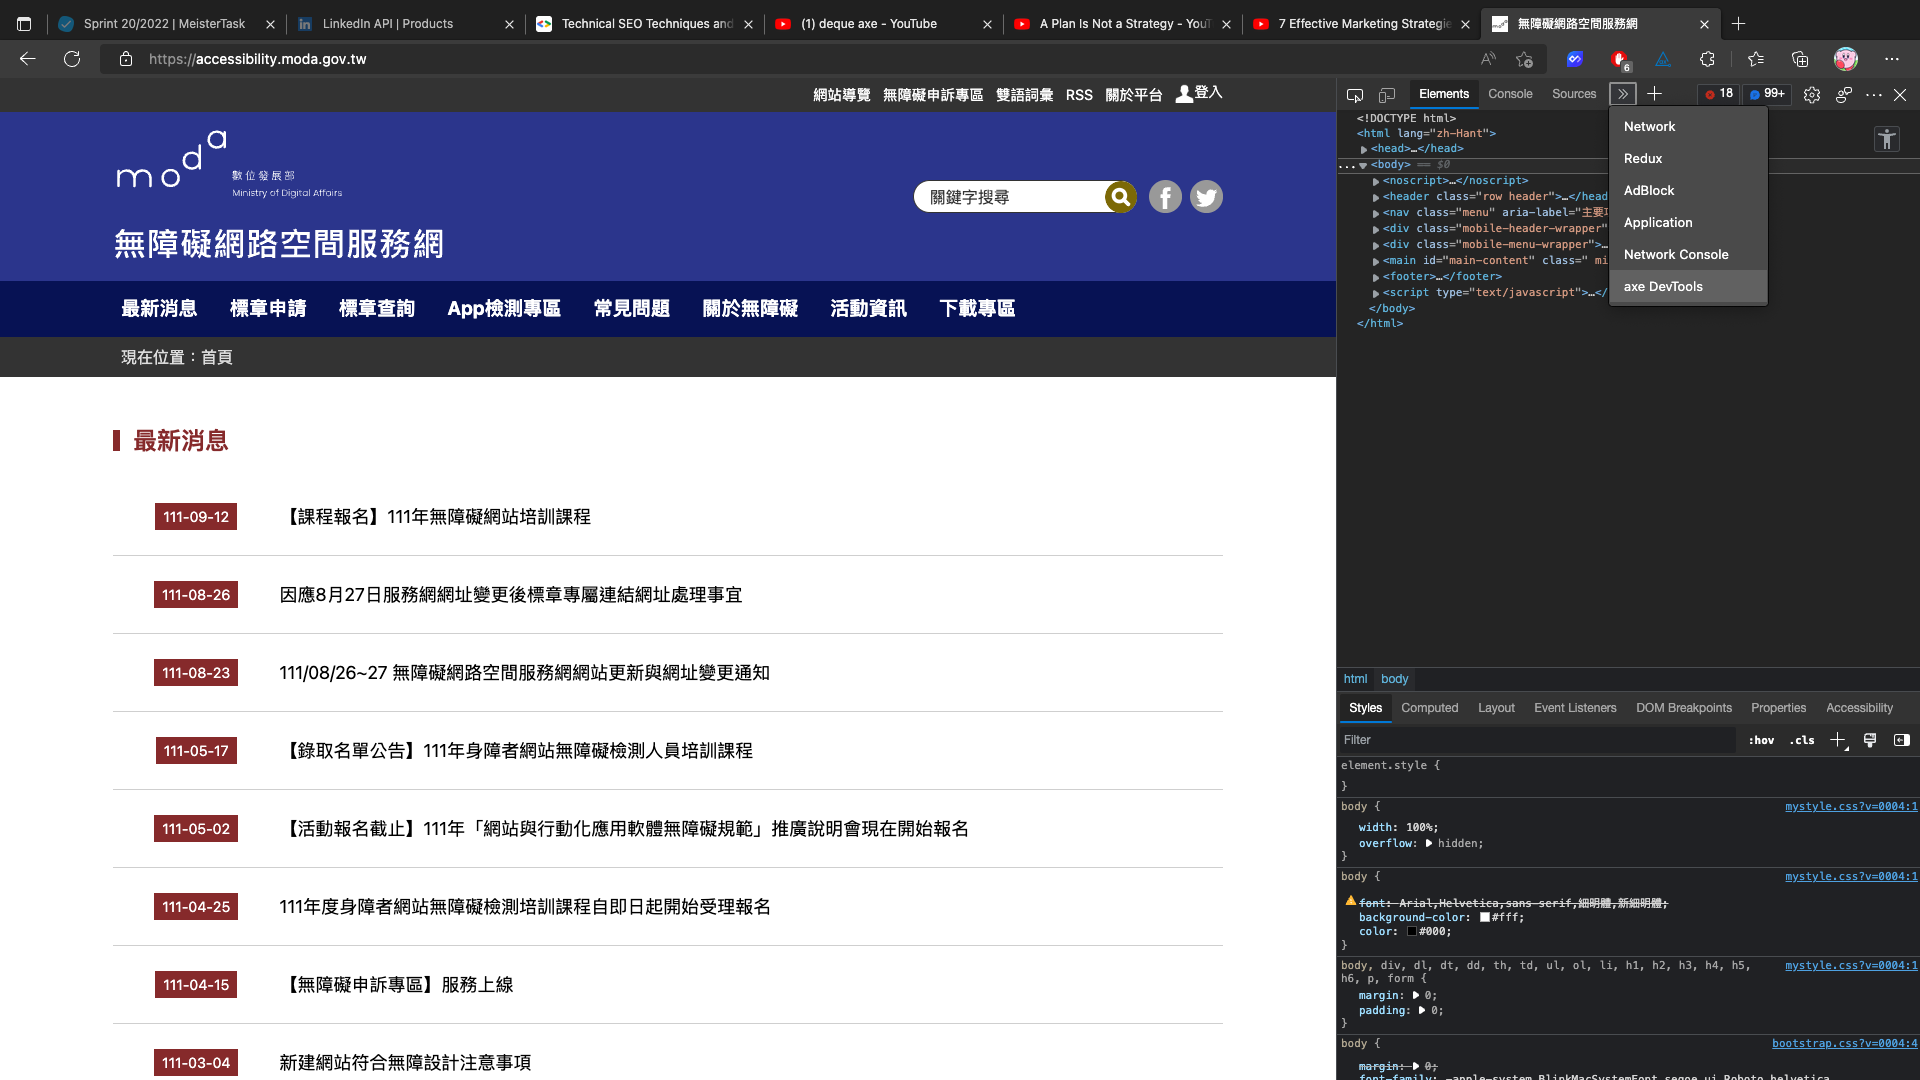
Task: Toggle the .cls classes panel
Action: coord(1802,740)
